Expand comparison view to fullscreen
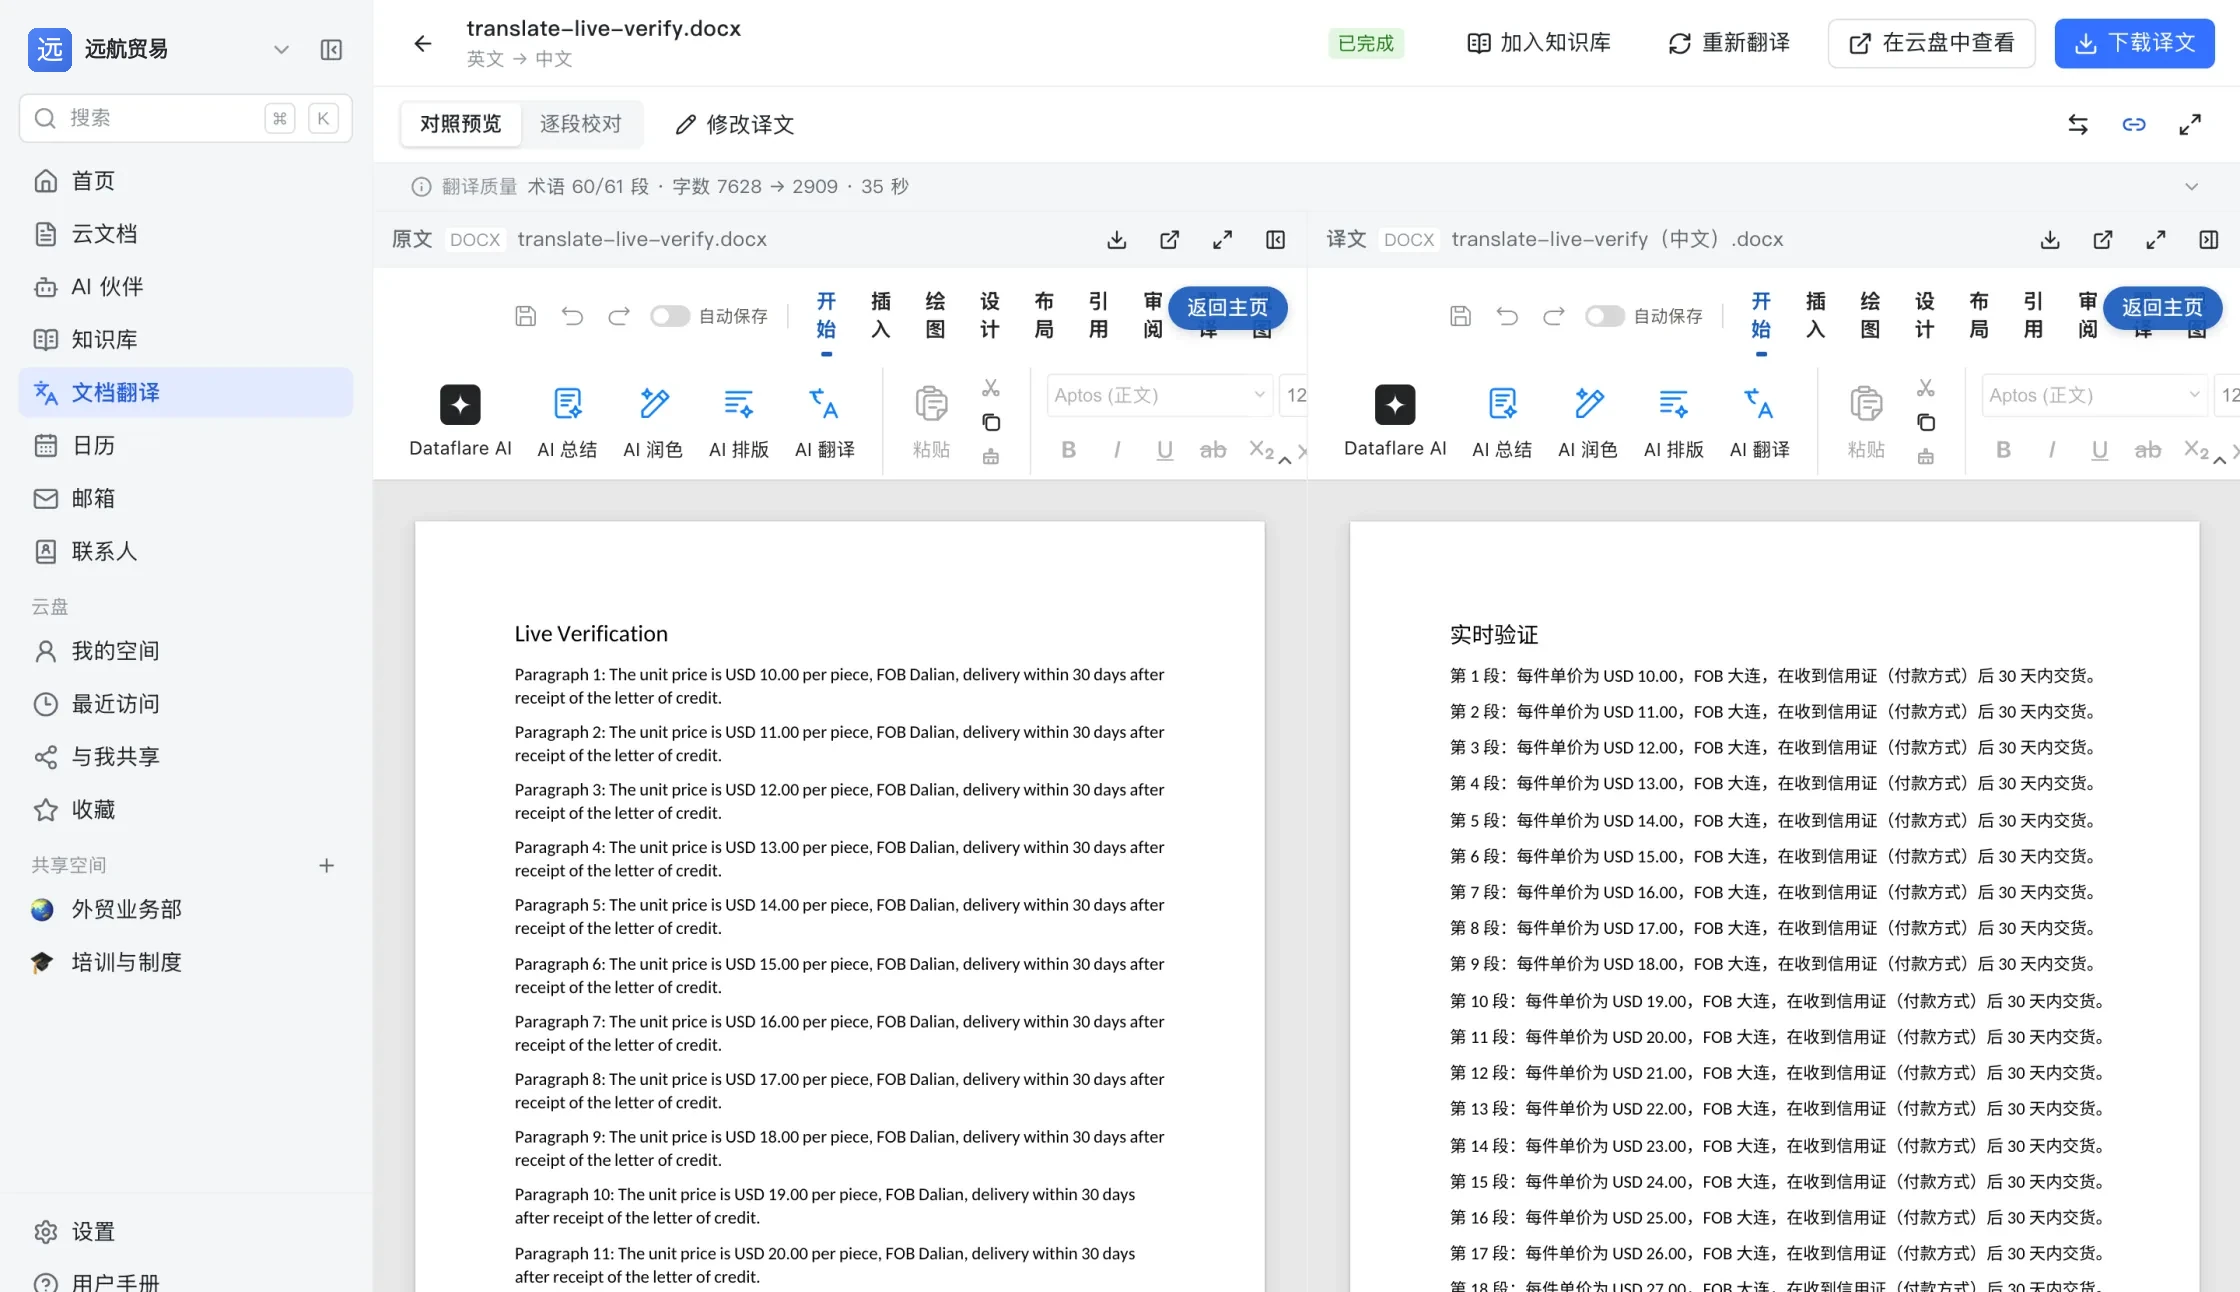2240x1292 pixels. 2190,124
